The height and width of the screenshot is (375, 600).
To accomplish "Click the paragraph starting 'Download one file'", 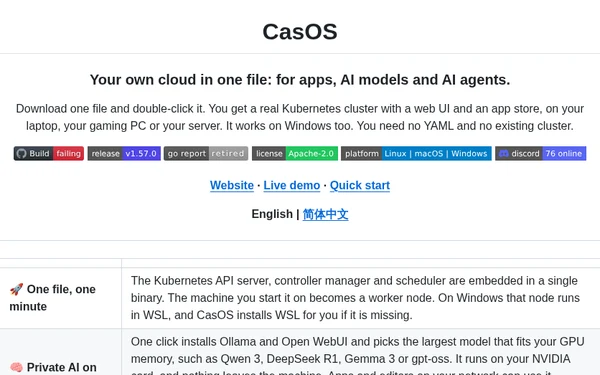I will click(x=300, y=117).
